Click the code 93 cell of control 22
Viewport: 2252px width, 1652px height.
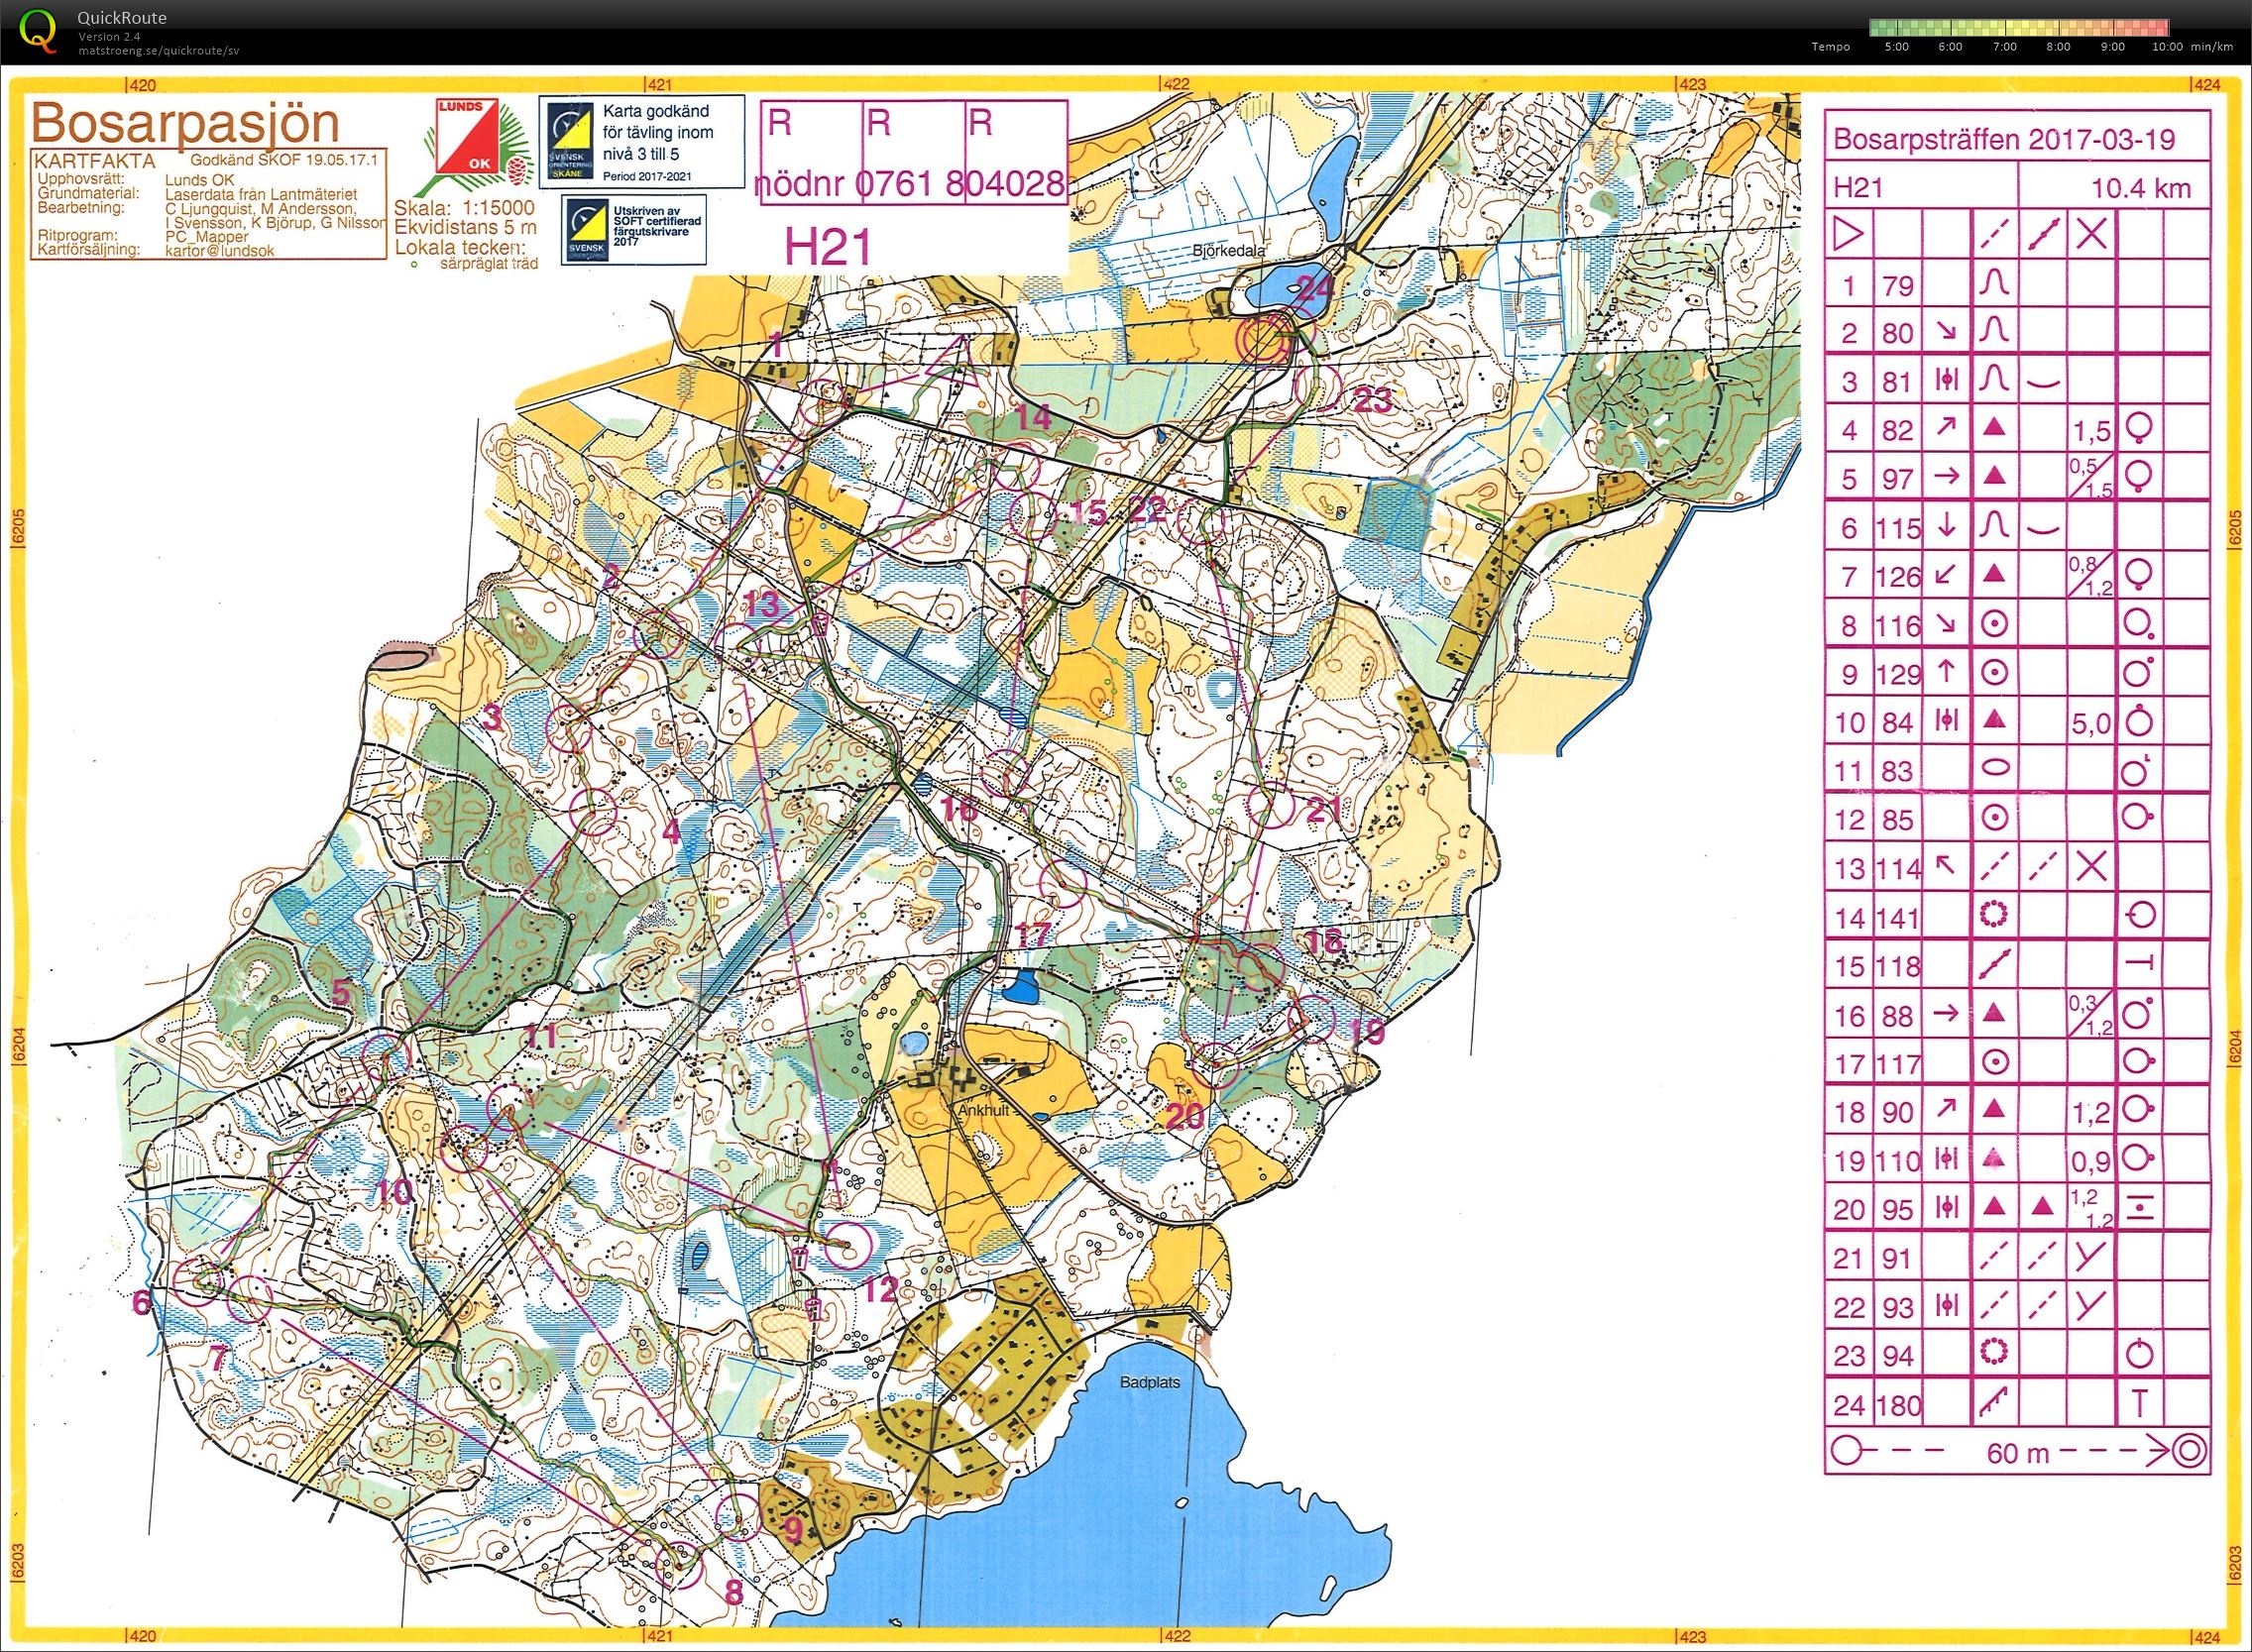point(1898,1307)
